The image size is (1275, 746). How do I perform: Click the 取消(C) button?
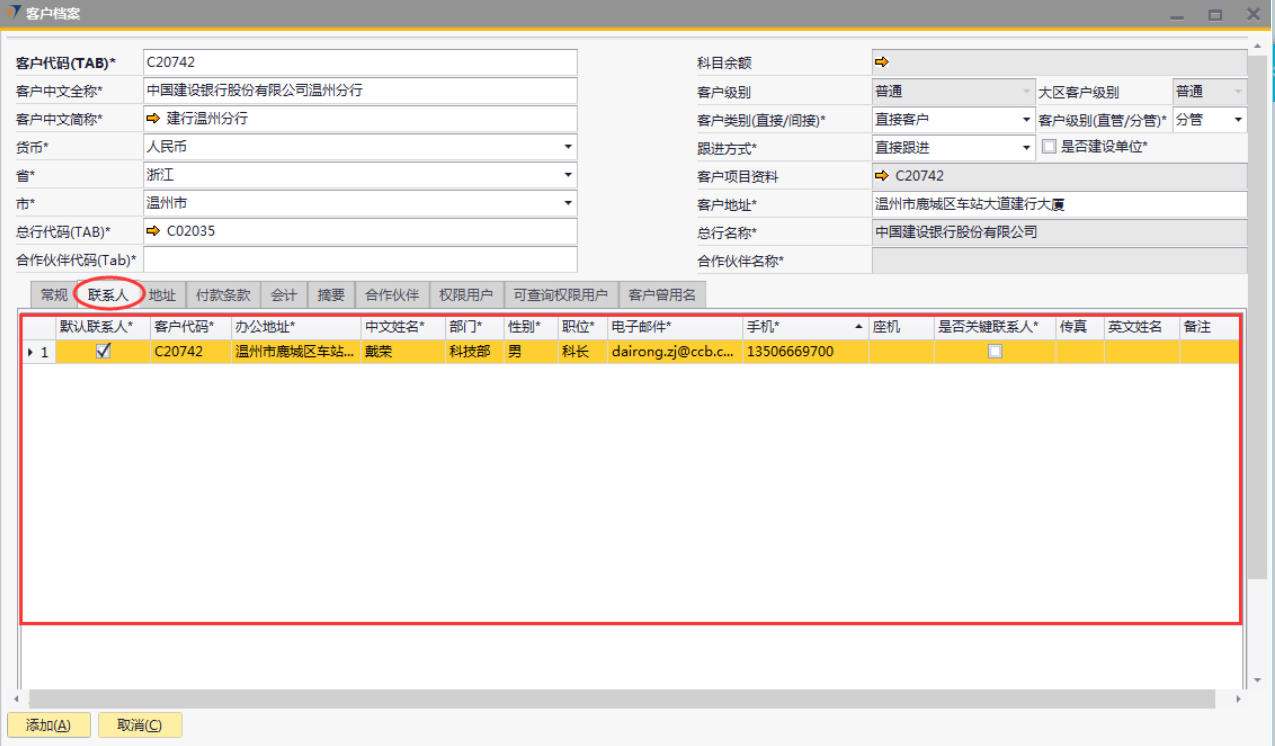tap(139, 725)
